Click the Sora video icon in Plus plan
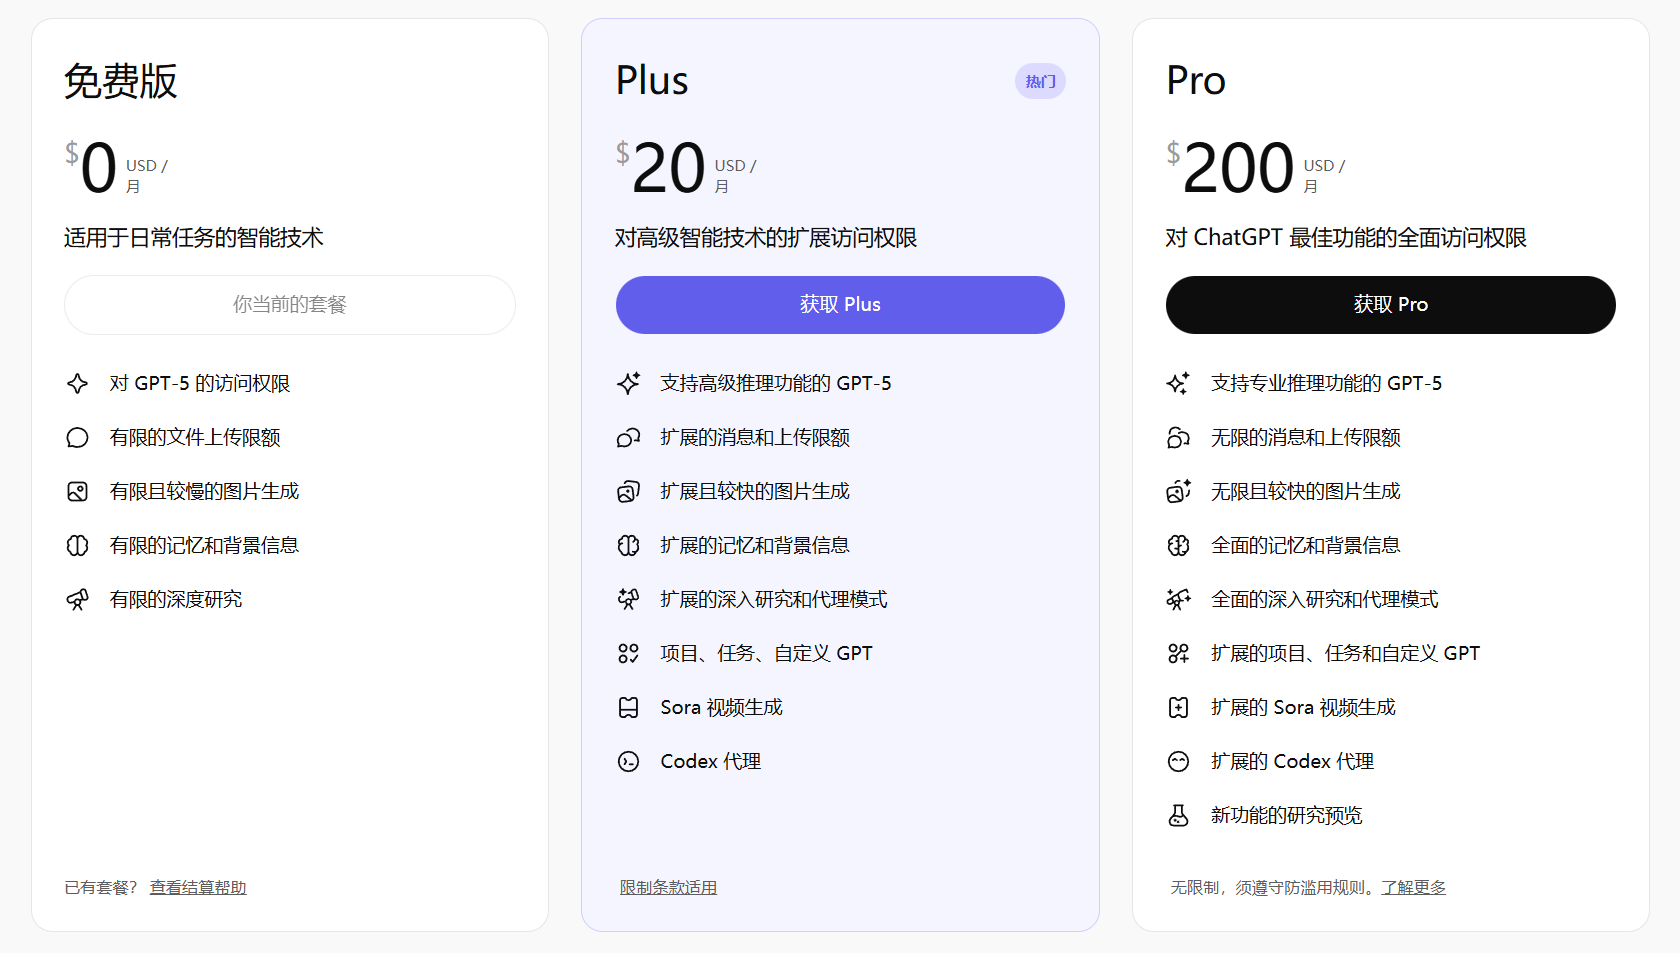Image resolution: width=1680 pixels, height=953 pixels. click(628, 708)
